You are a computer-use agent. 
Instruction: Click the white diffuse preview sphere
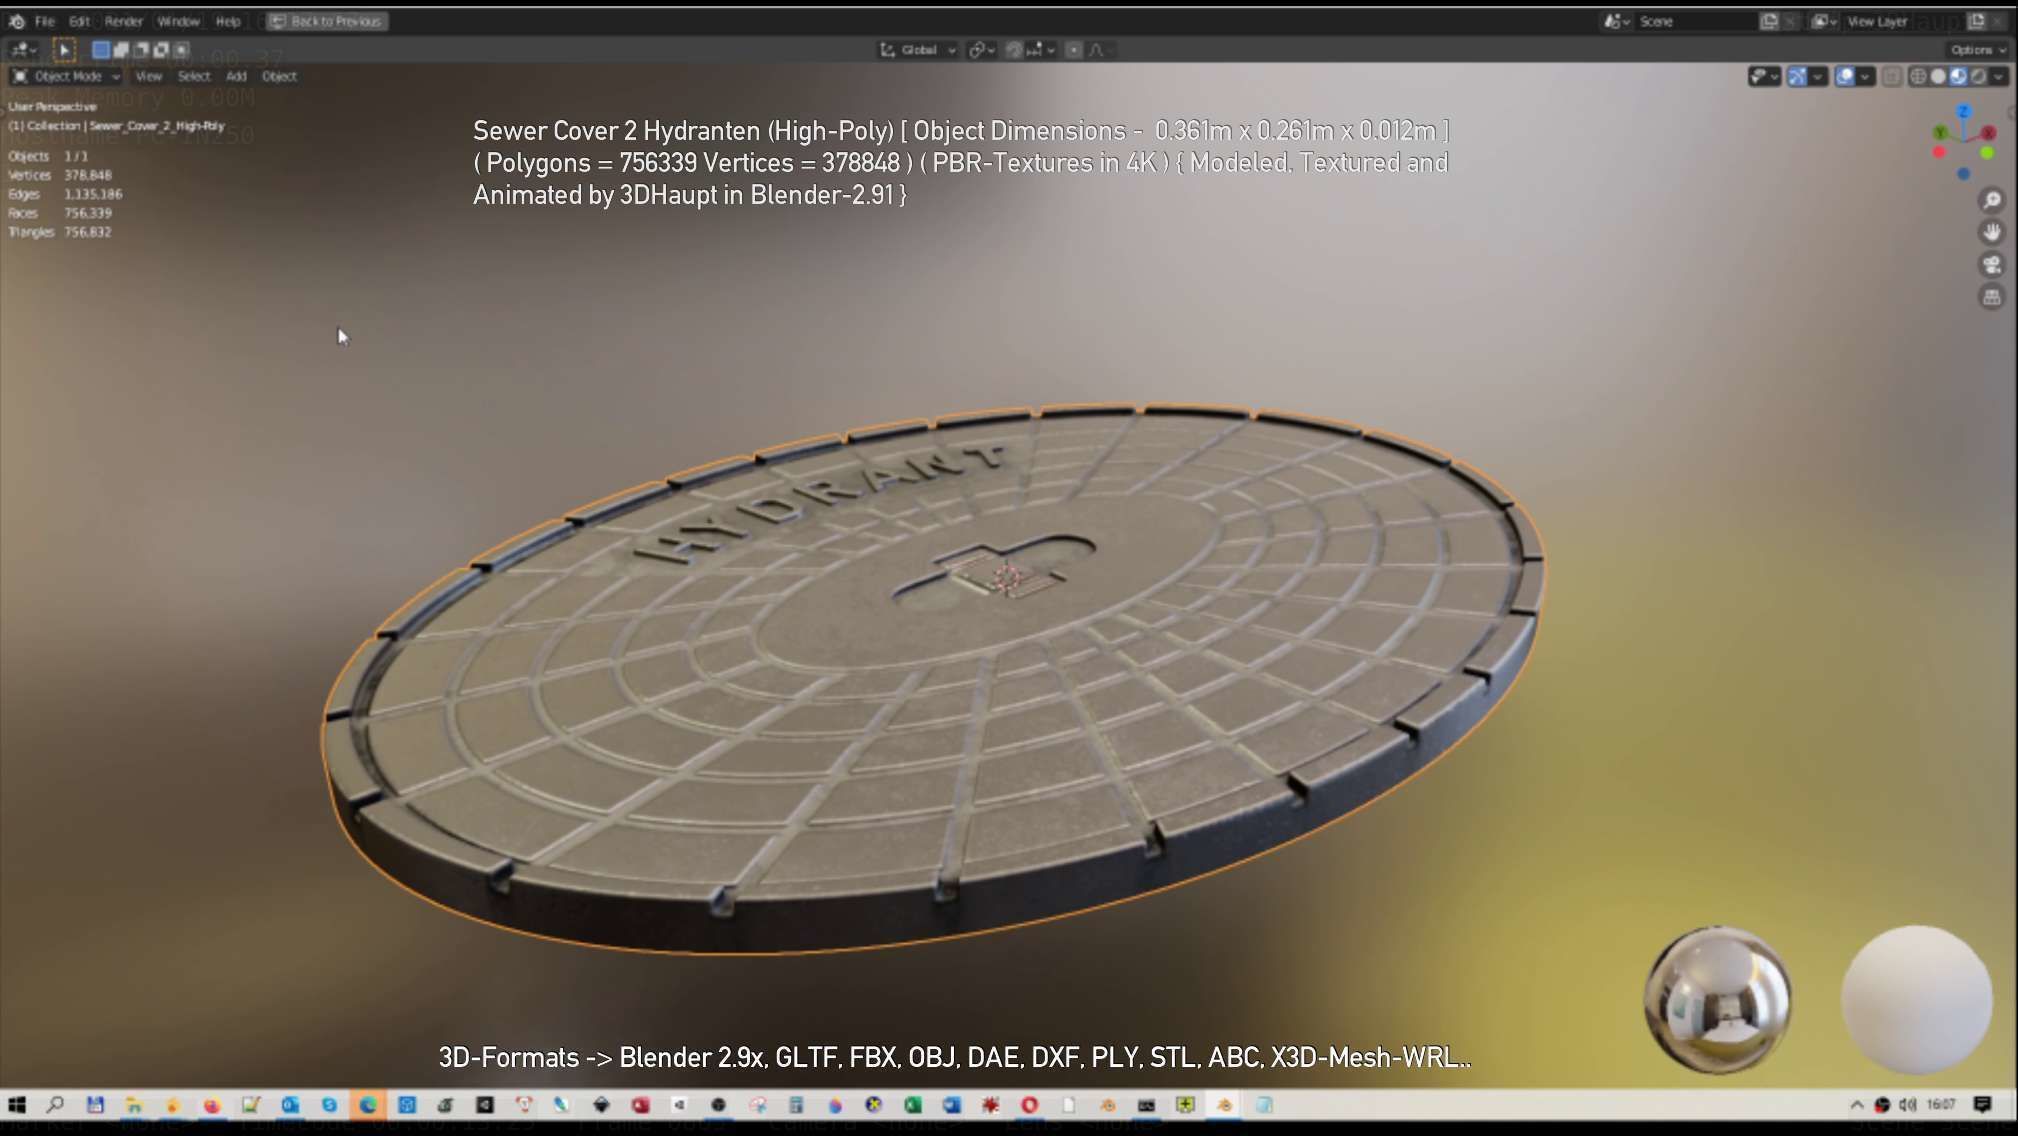click(x=1916, y=999)
